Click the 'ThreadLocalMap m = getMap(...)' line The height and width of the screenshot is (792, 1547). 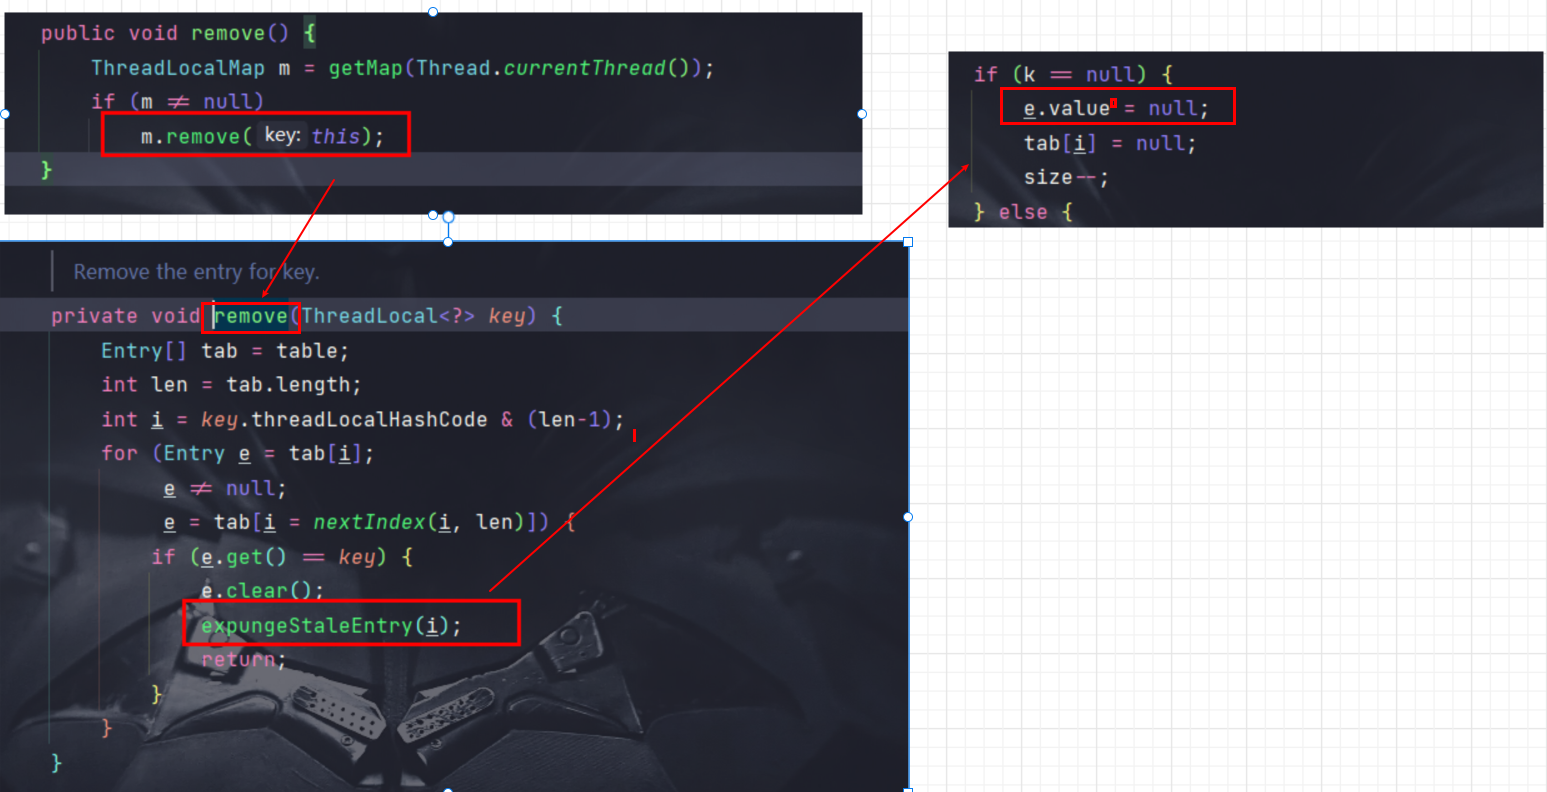pos(403,68)
